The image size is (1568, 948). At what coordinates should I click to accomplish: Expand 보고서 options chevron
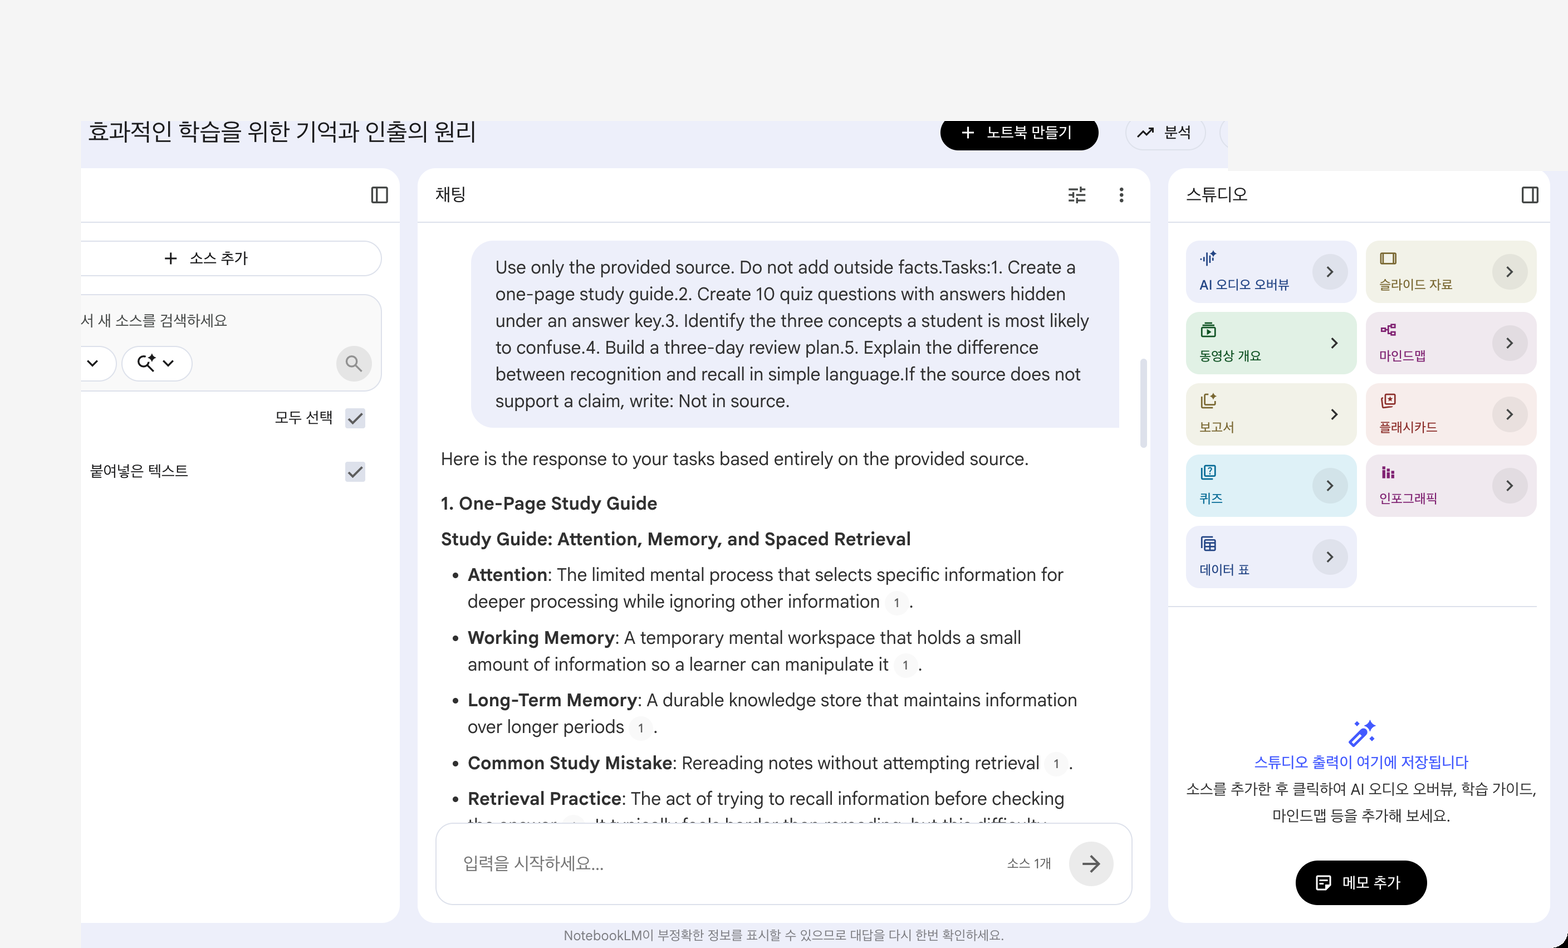pos(1333,414)
